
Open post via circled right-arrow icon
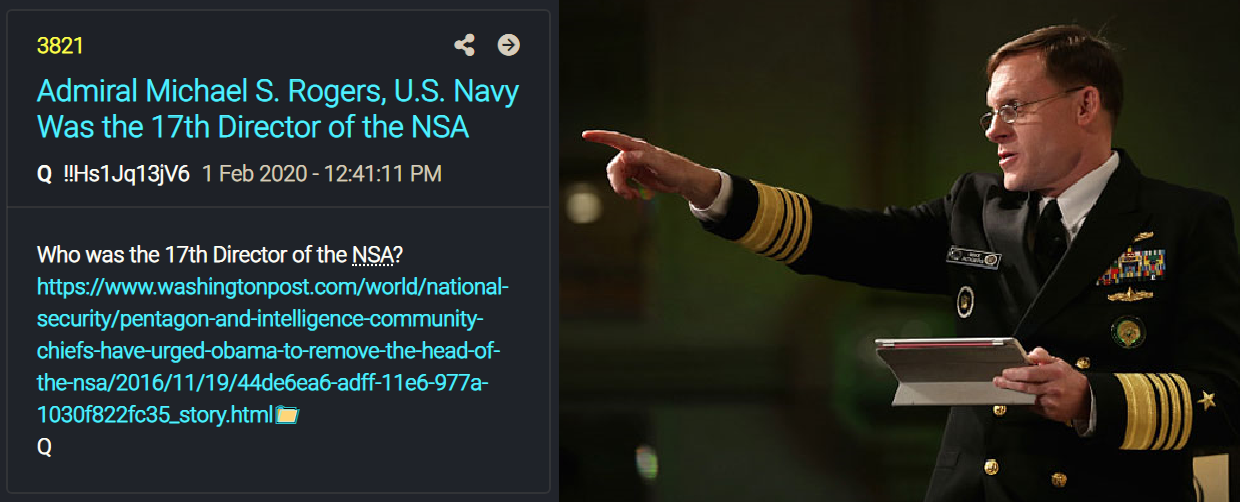click(x=509, y=45)
